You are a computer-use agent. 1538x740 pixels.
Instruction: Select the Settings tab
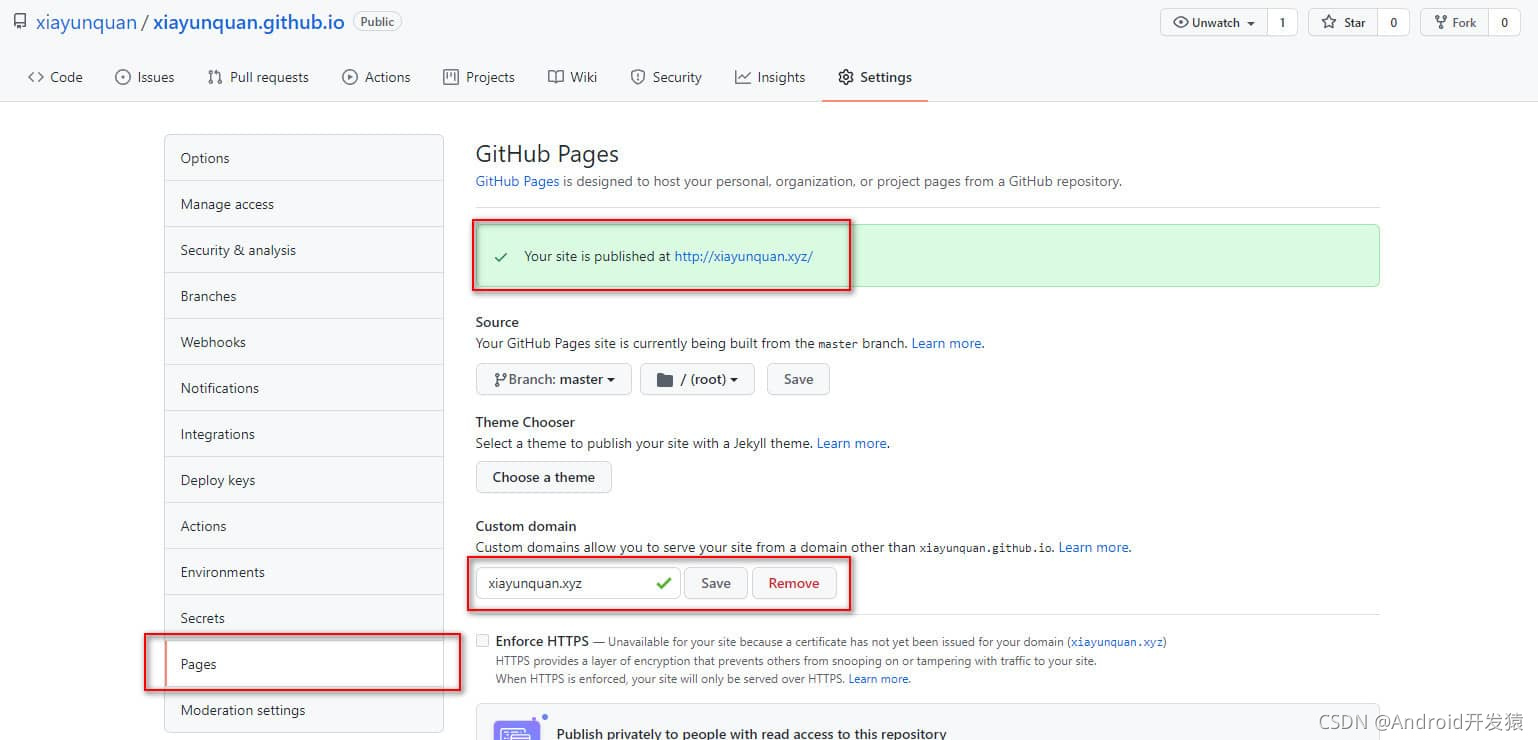click(875, 77)
